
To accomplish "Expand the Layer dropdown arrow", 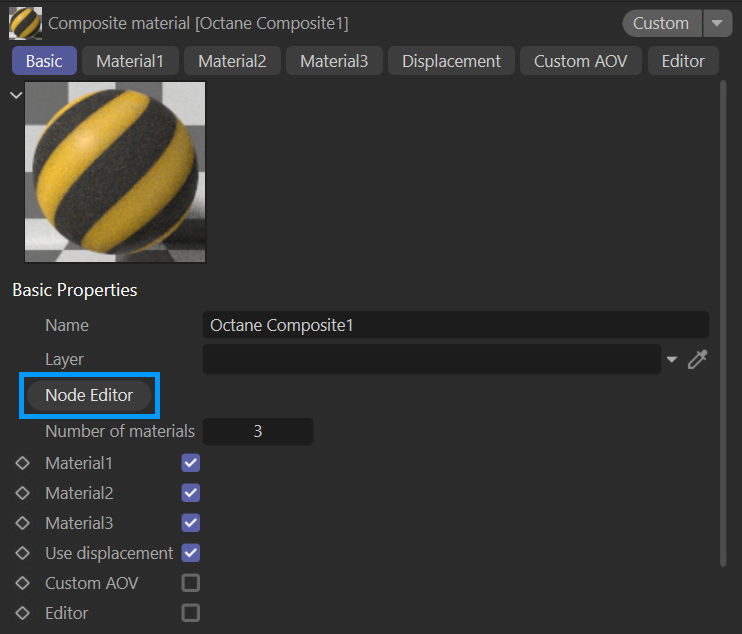I will (672, 360).
